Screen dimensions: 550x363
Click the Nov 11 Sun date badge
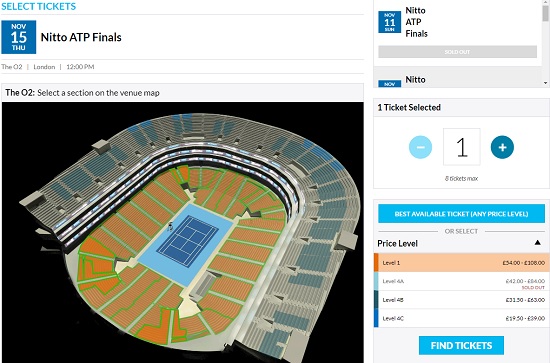(389, 22)
